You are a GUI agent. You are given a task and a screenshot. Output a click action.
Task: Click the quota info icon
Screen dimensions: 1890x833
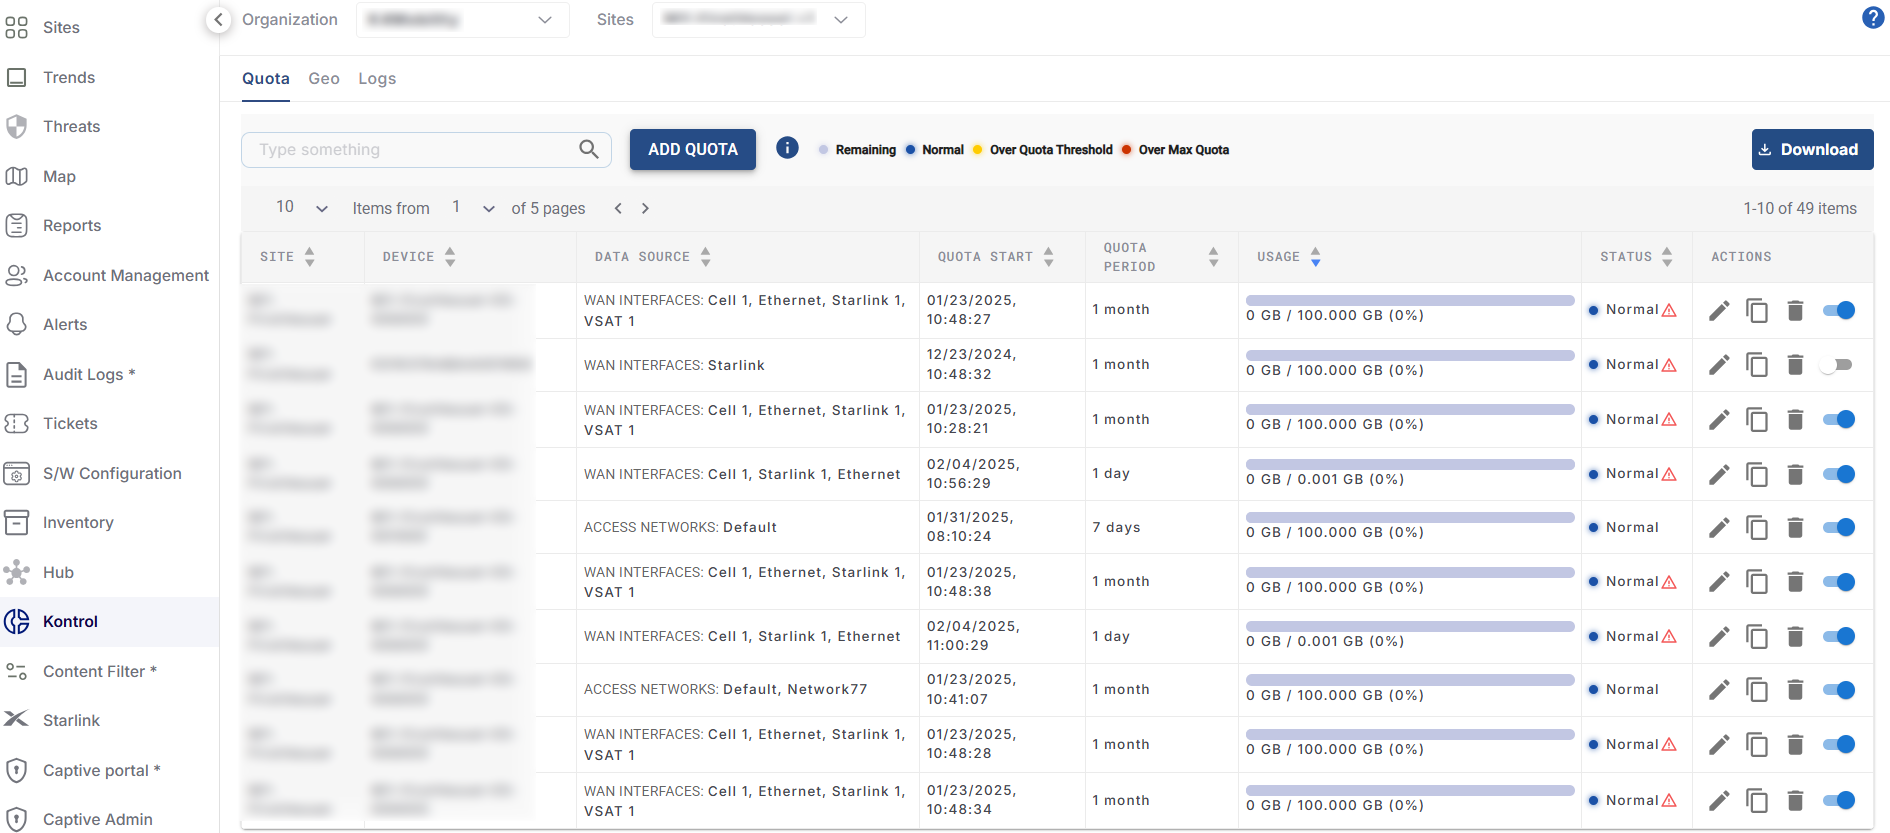click(787, 148)
